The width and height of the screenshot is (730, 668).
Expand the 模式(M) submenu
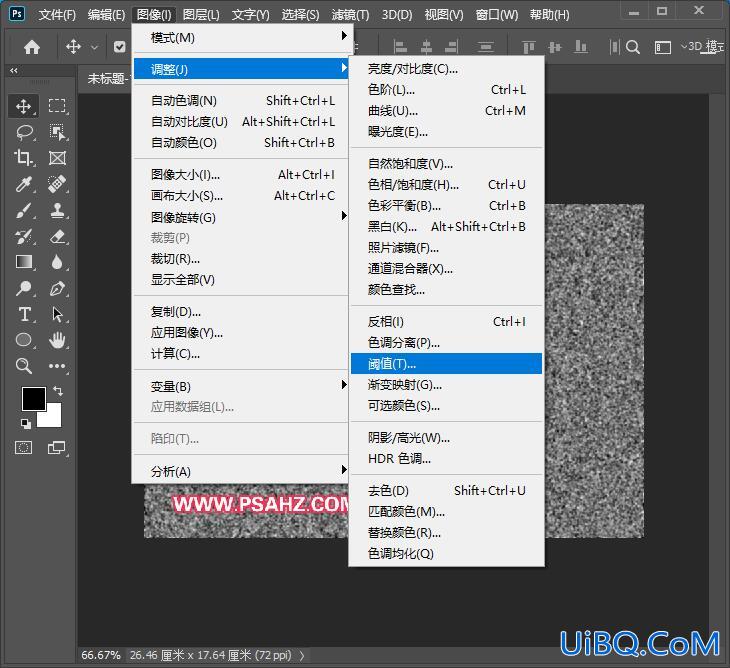[x=243, y=37]
